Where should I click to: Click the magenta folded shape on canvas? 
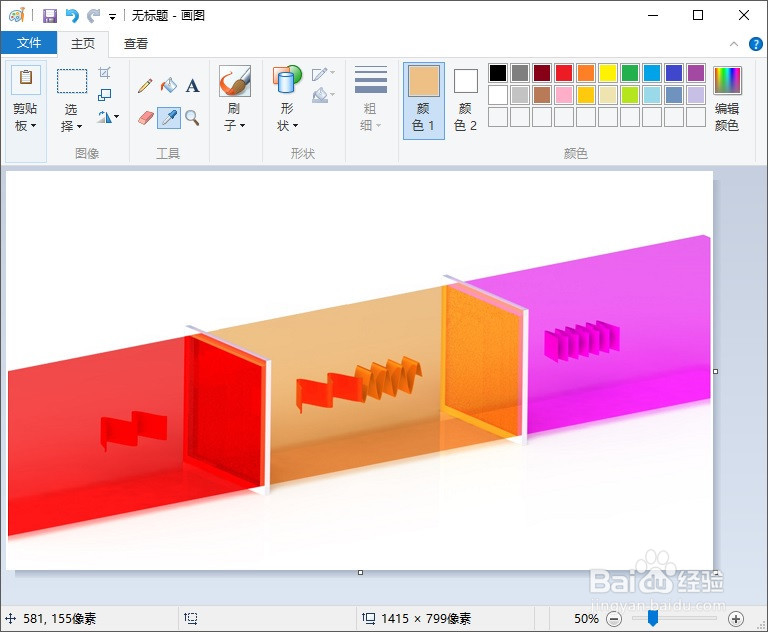tap(582, 340)
